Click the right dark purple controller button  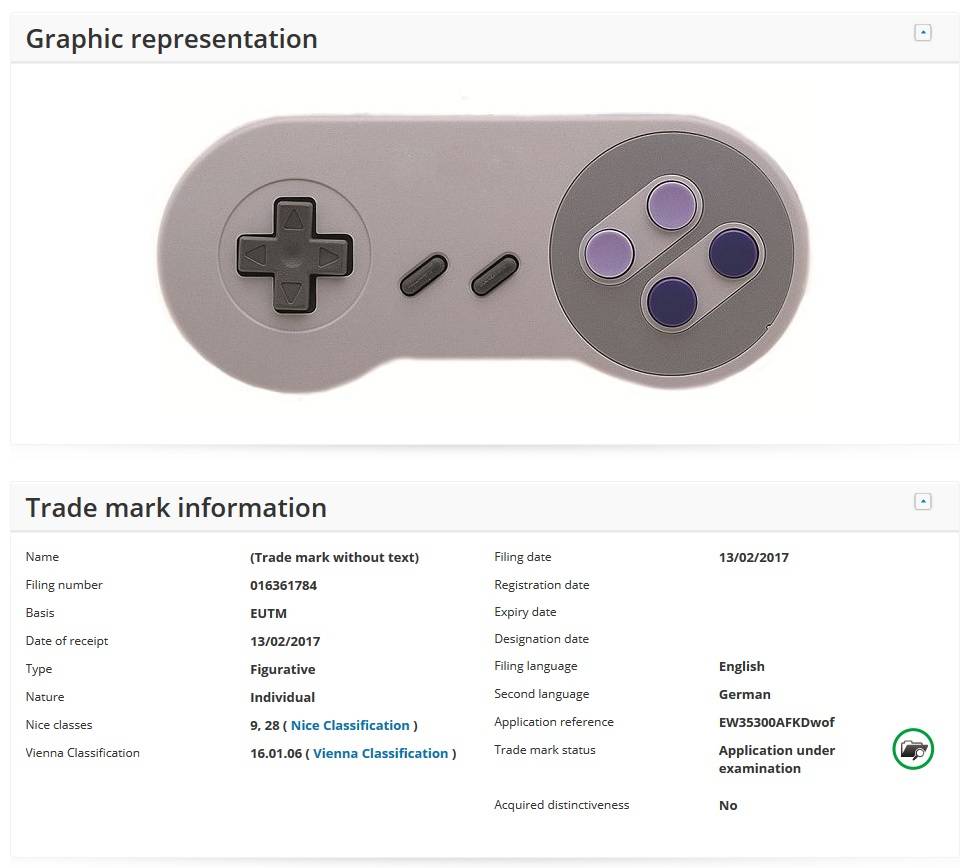click(734, 252)
